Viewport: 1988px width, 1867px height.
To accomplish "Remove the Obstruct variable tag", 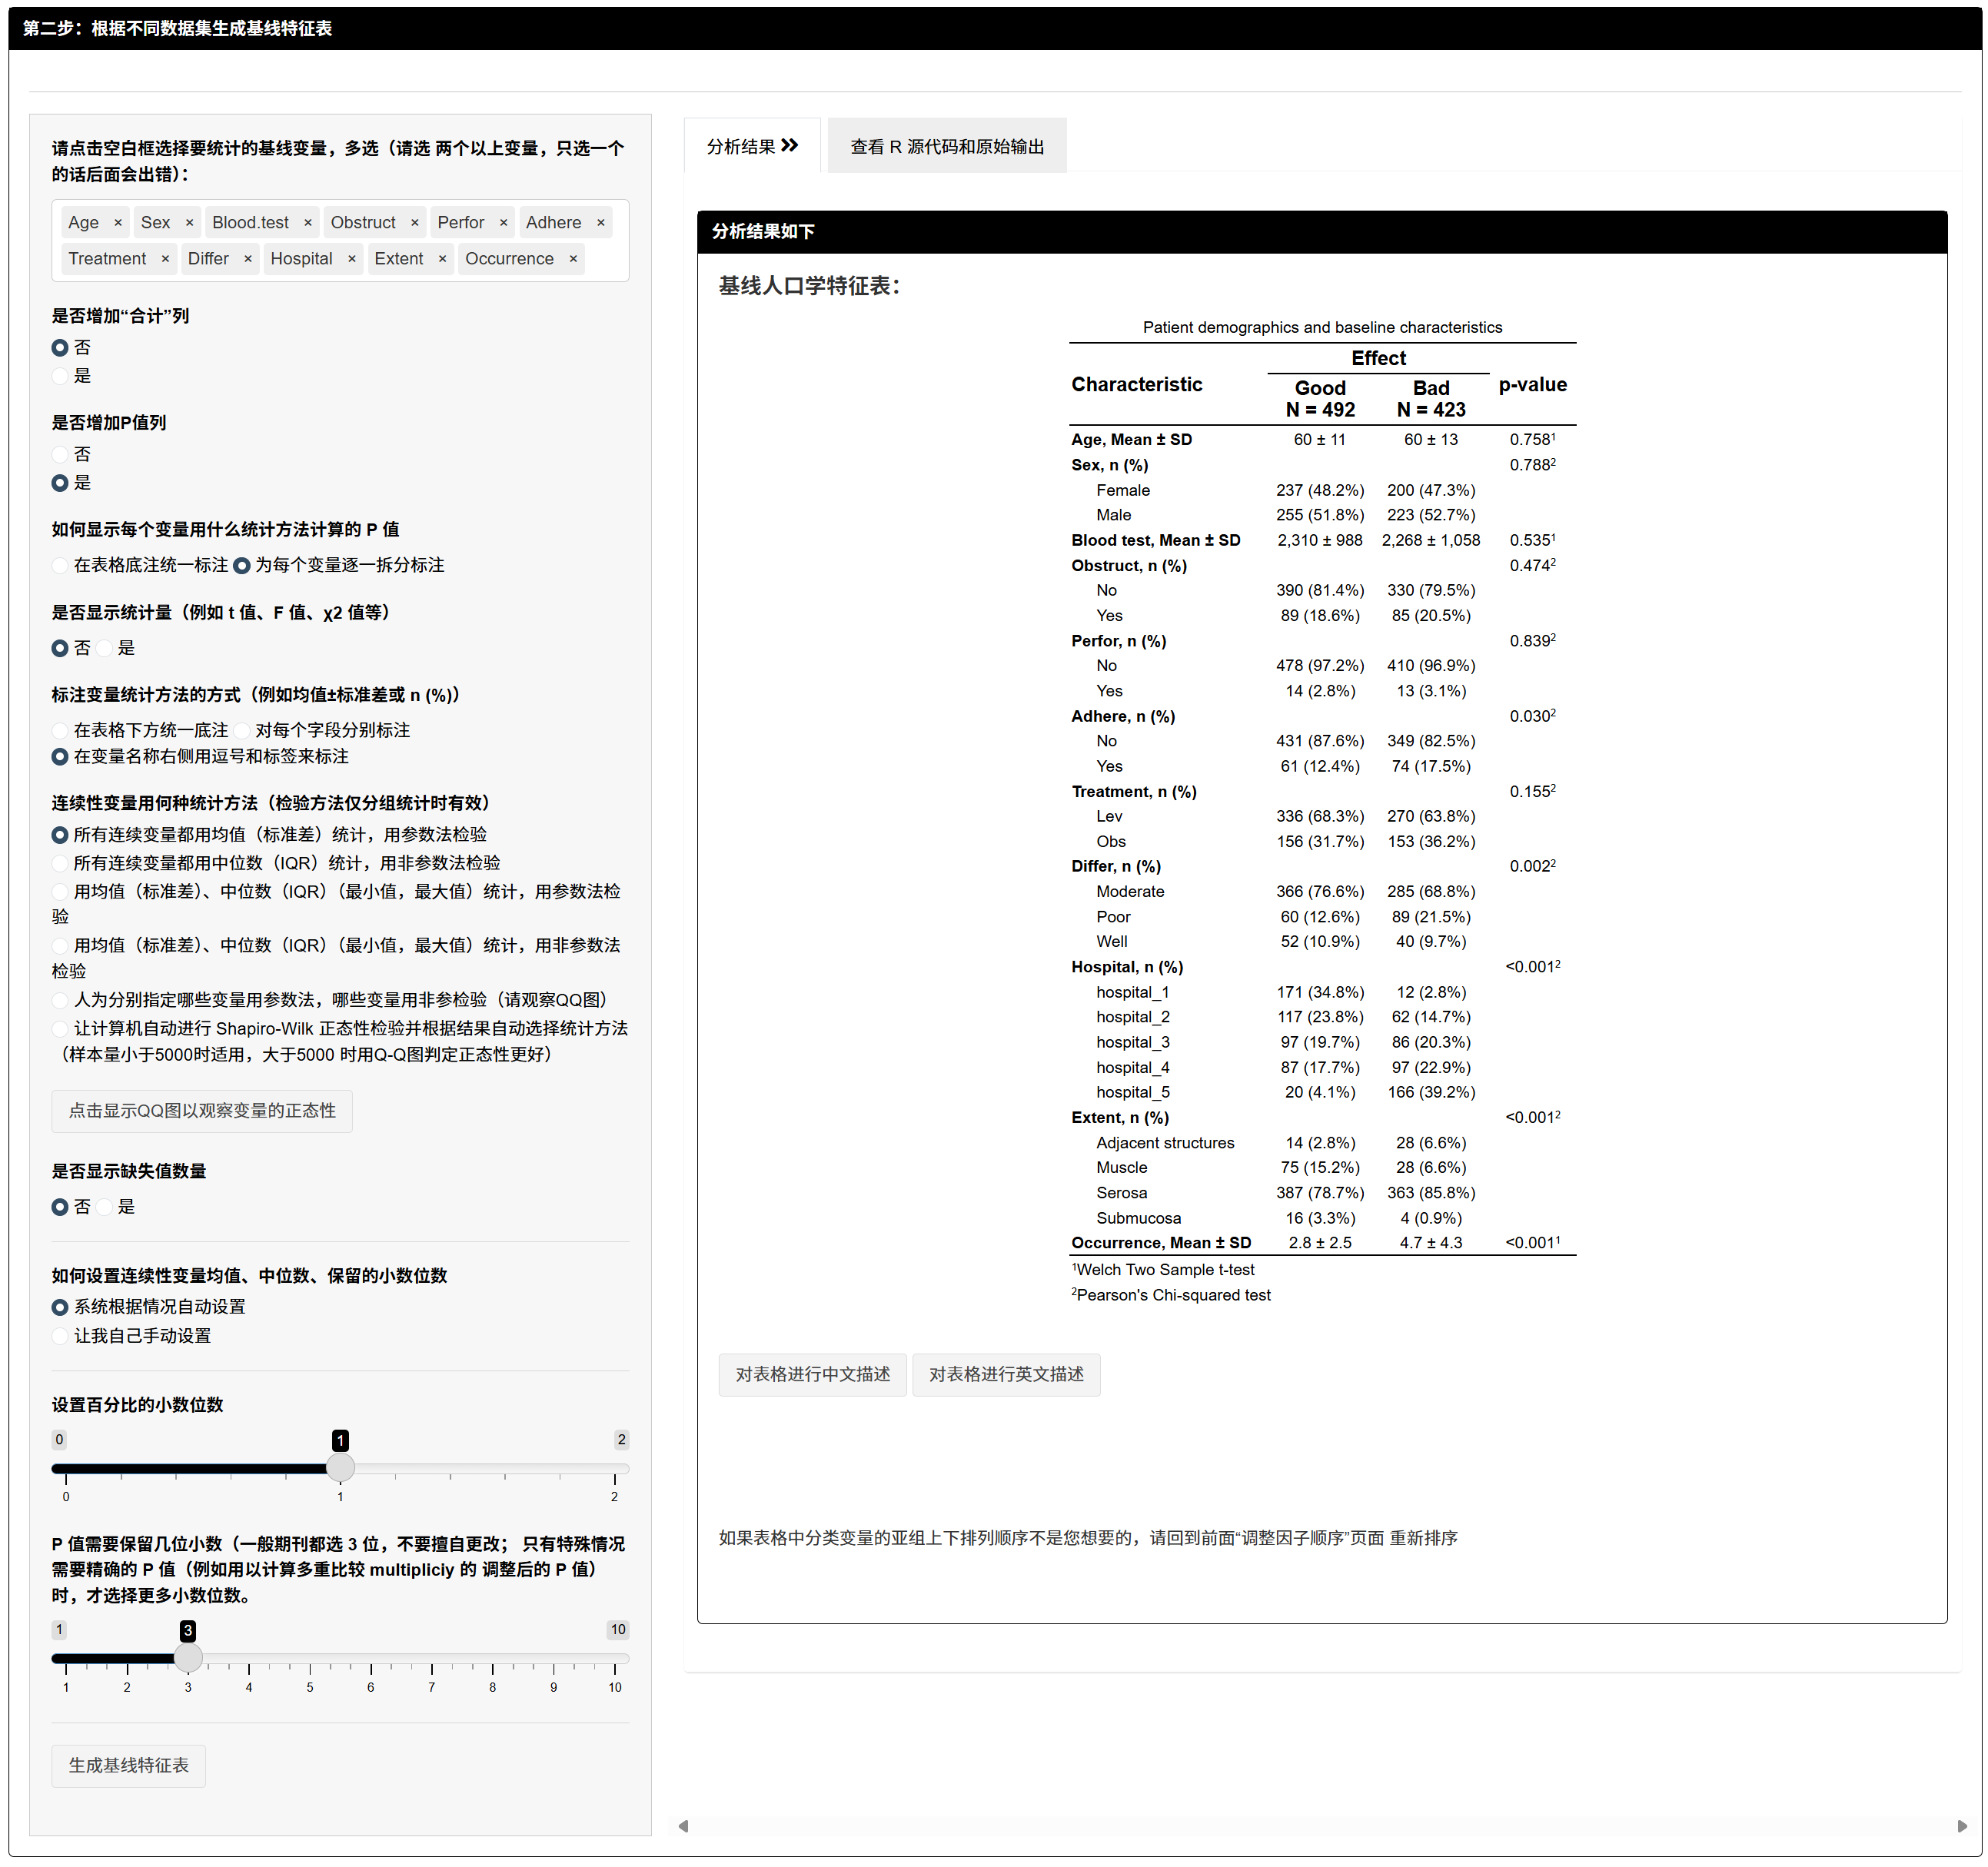I will click(415, 223).
